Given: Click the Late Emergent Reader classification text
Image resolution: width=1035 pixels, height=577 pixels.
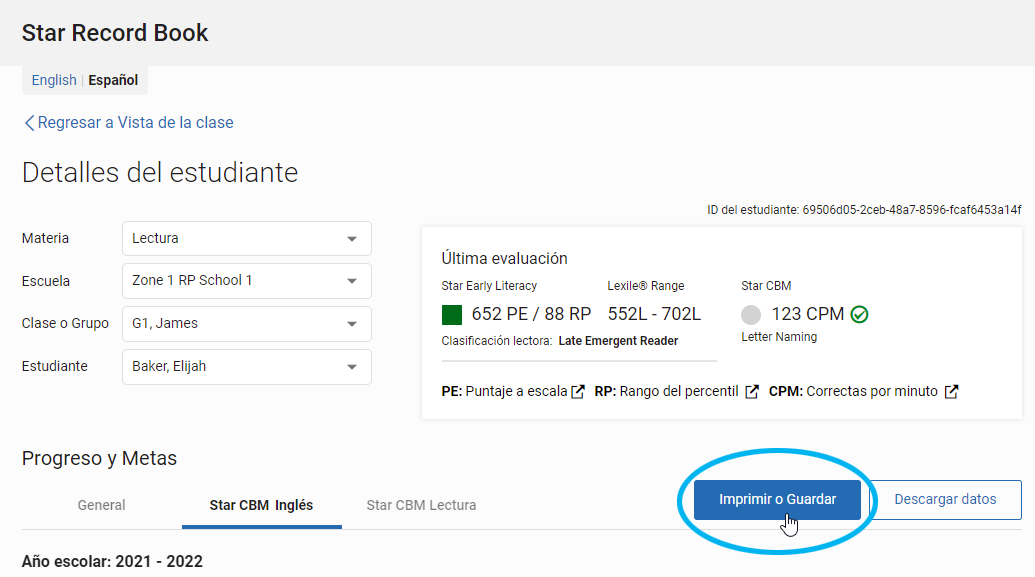Looking at the screenshot, I should 618,341.
